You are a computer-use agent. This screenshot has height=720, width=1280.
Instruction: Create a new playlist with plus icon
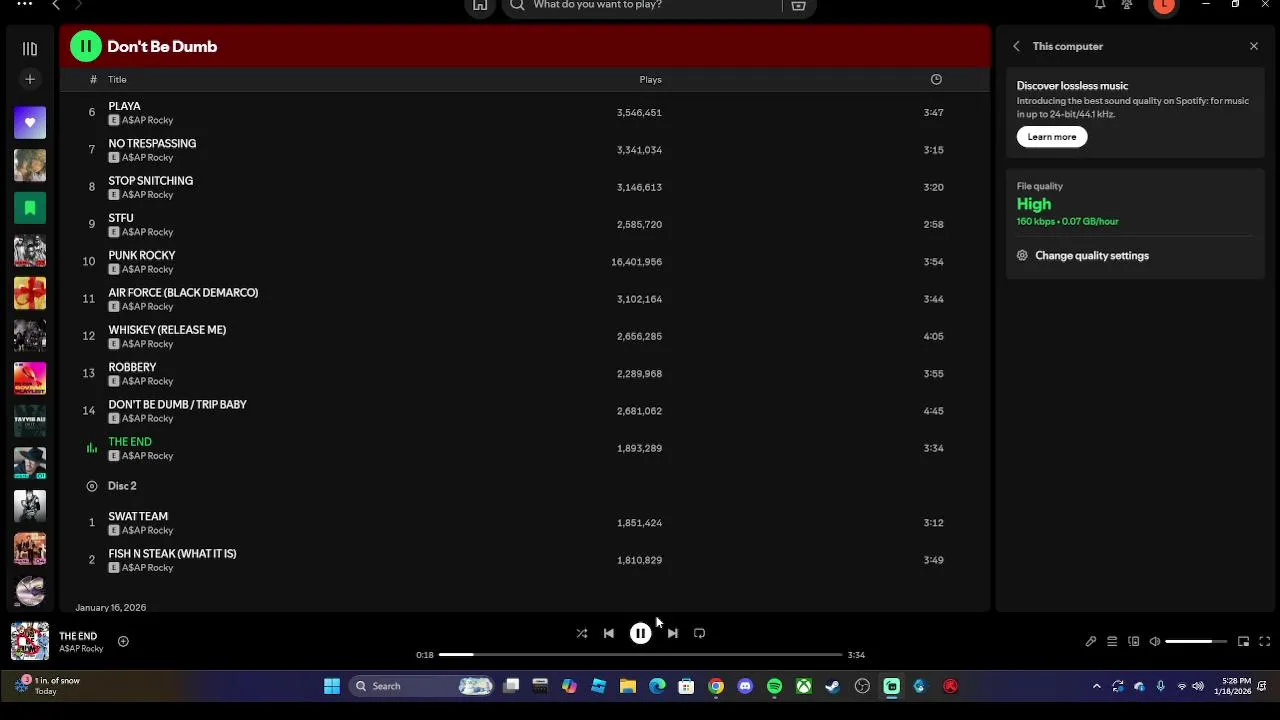pyautogui.click(x=30, y=79)
